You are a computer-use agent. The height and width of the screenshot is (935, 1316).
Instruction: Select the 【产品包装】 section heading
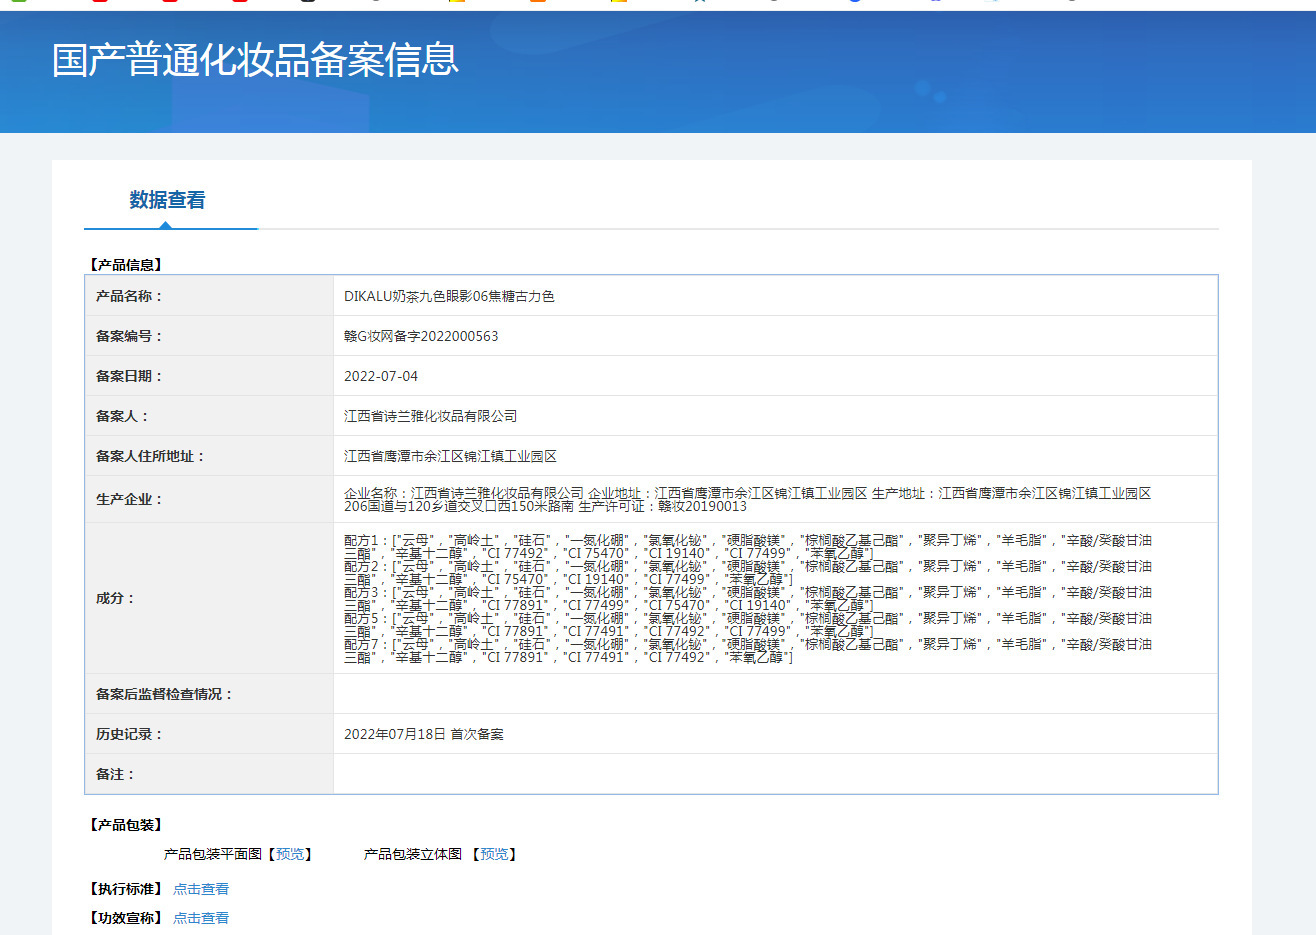coord(125,825)
